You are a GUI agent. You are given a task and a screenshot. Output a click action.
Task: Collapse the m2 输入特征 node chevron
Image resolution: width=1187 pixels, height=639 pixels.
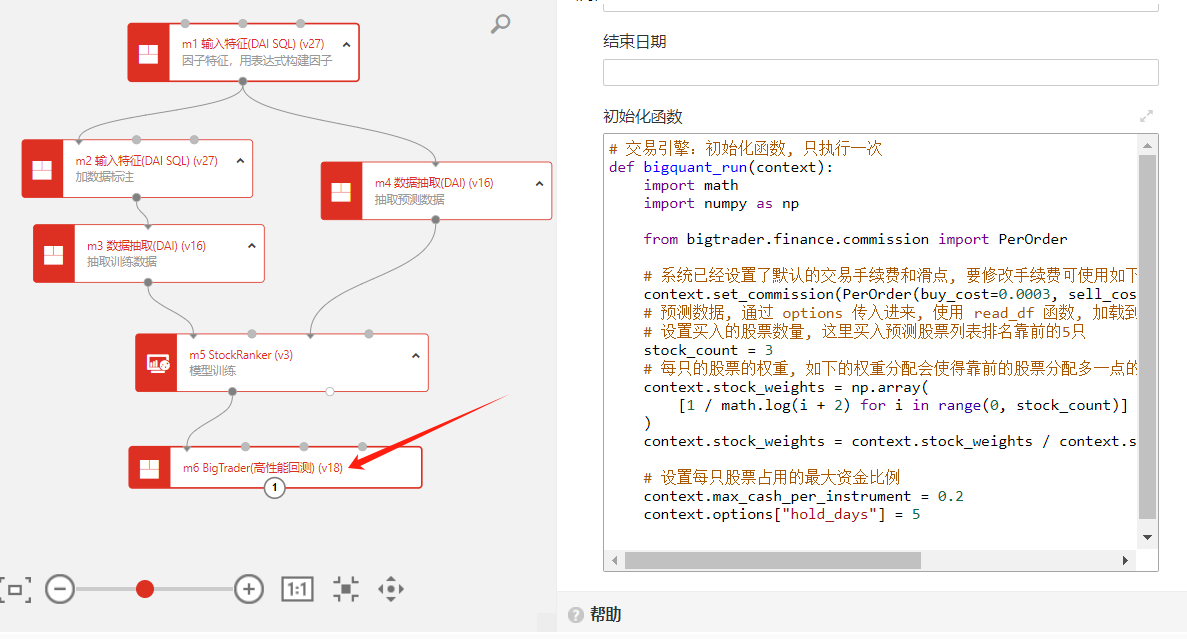pyautogui.click(x=240, y=161)
